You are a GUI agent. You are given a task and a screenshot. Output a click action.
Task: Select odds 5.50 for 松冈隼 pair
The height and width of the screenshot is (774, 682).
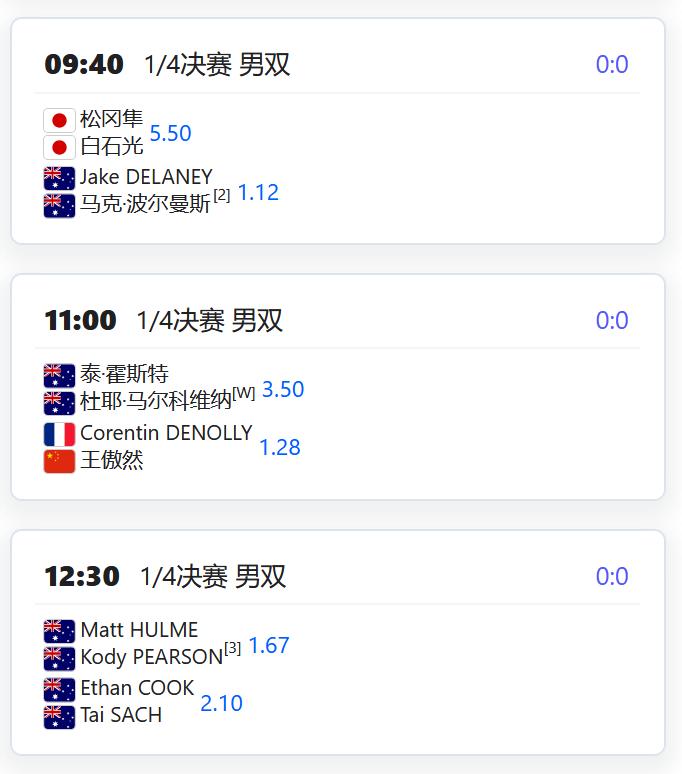170,133
